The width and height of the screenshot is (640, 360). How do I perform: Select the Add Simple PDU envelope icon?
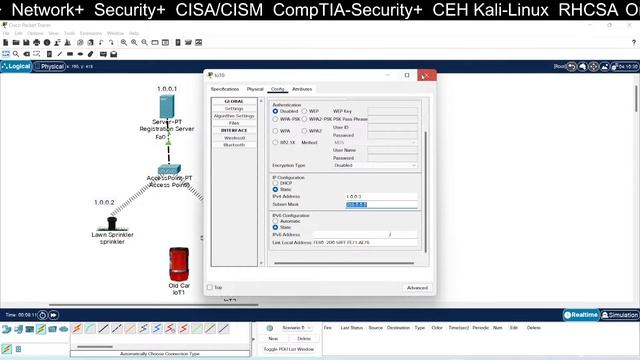(x=103, y=54)
